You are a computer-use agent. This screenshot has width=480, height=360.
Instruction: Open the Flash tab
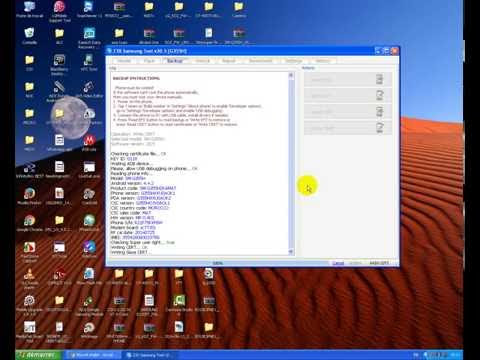(149, 61)
